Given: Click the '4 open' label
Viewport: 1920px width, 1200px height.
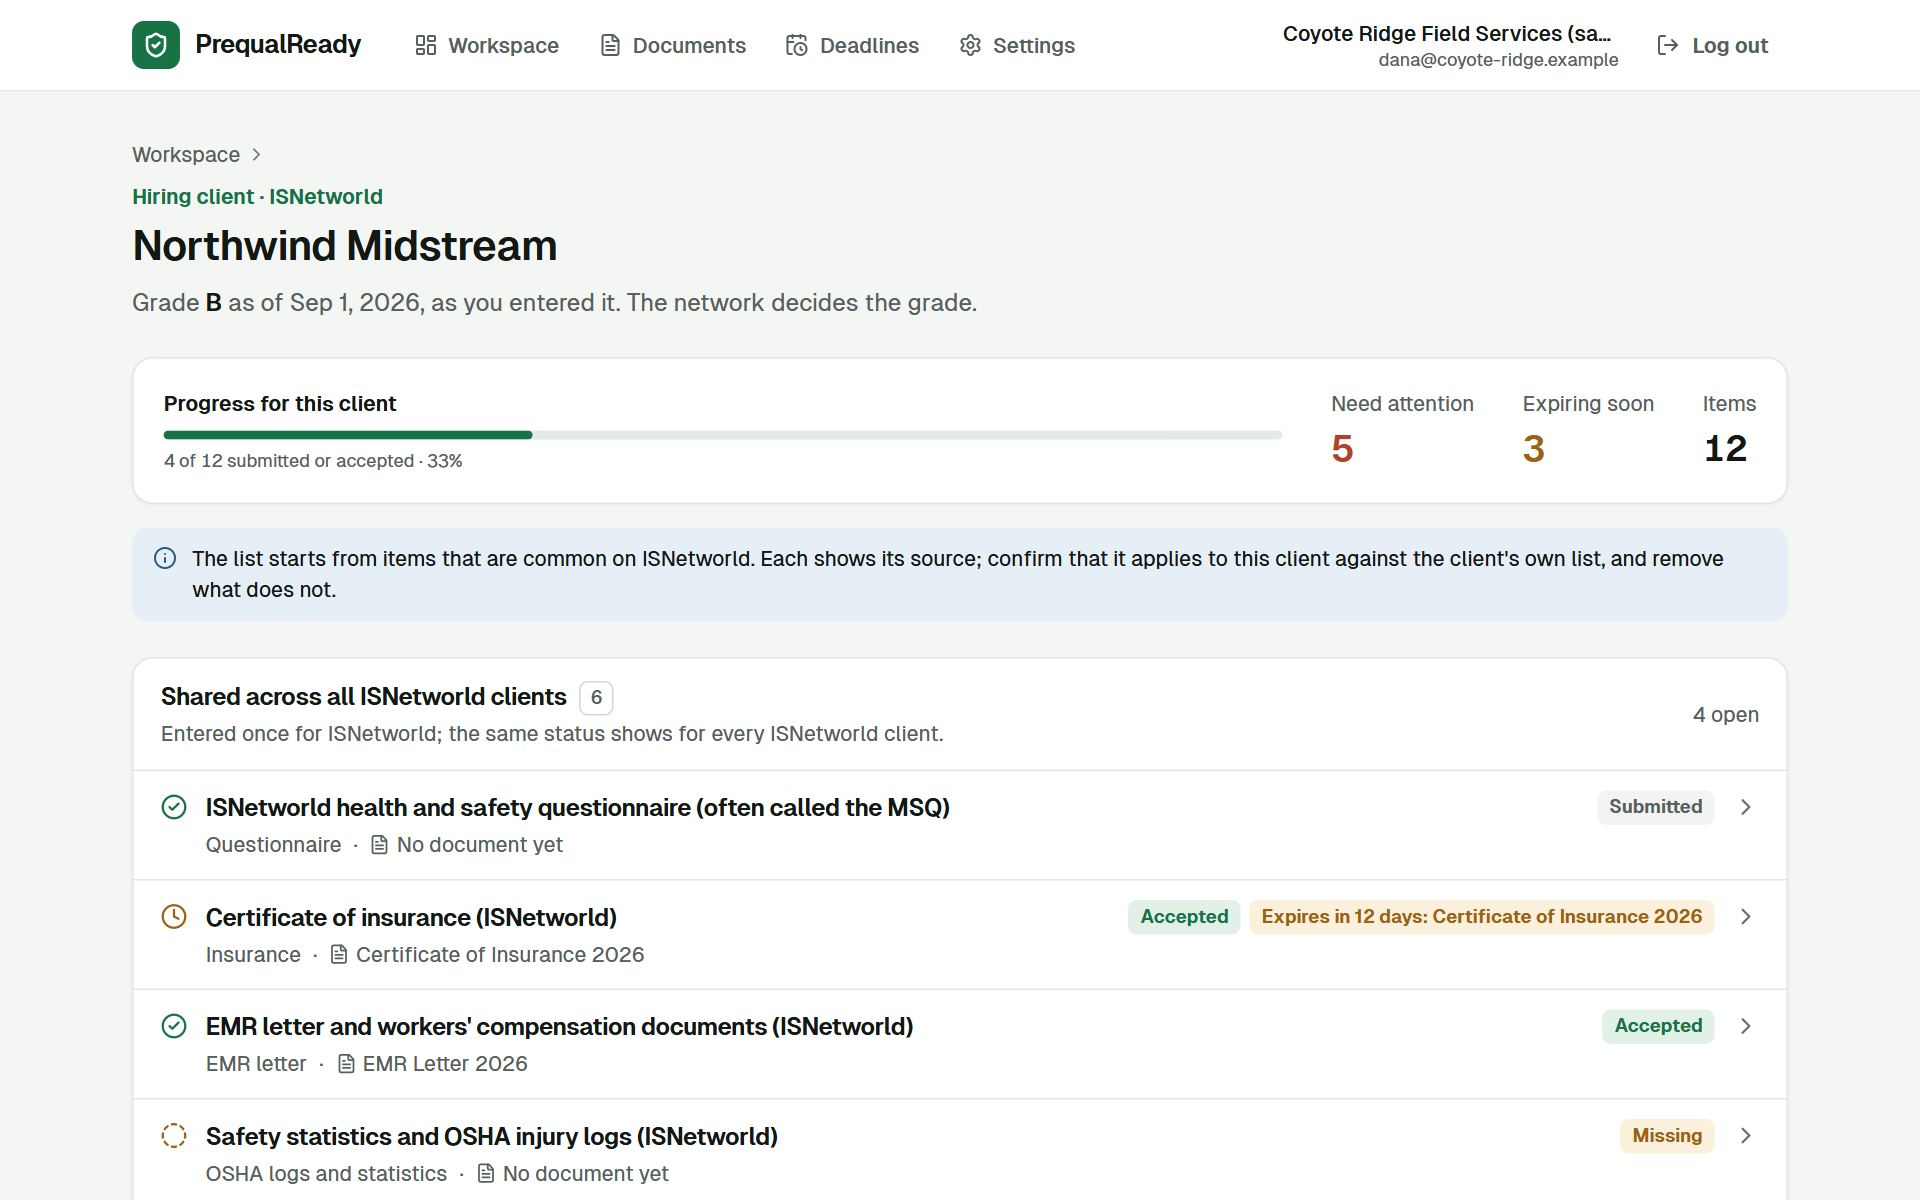Looking at the screenshot, I should point(1725,715).
